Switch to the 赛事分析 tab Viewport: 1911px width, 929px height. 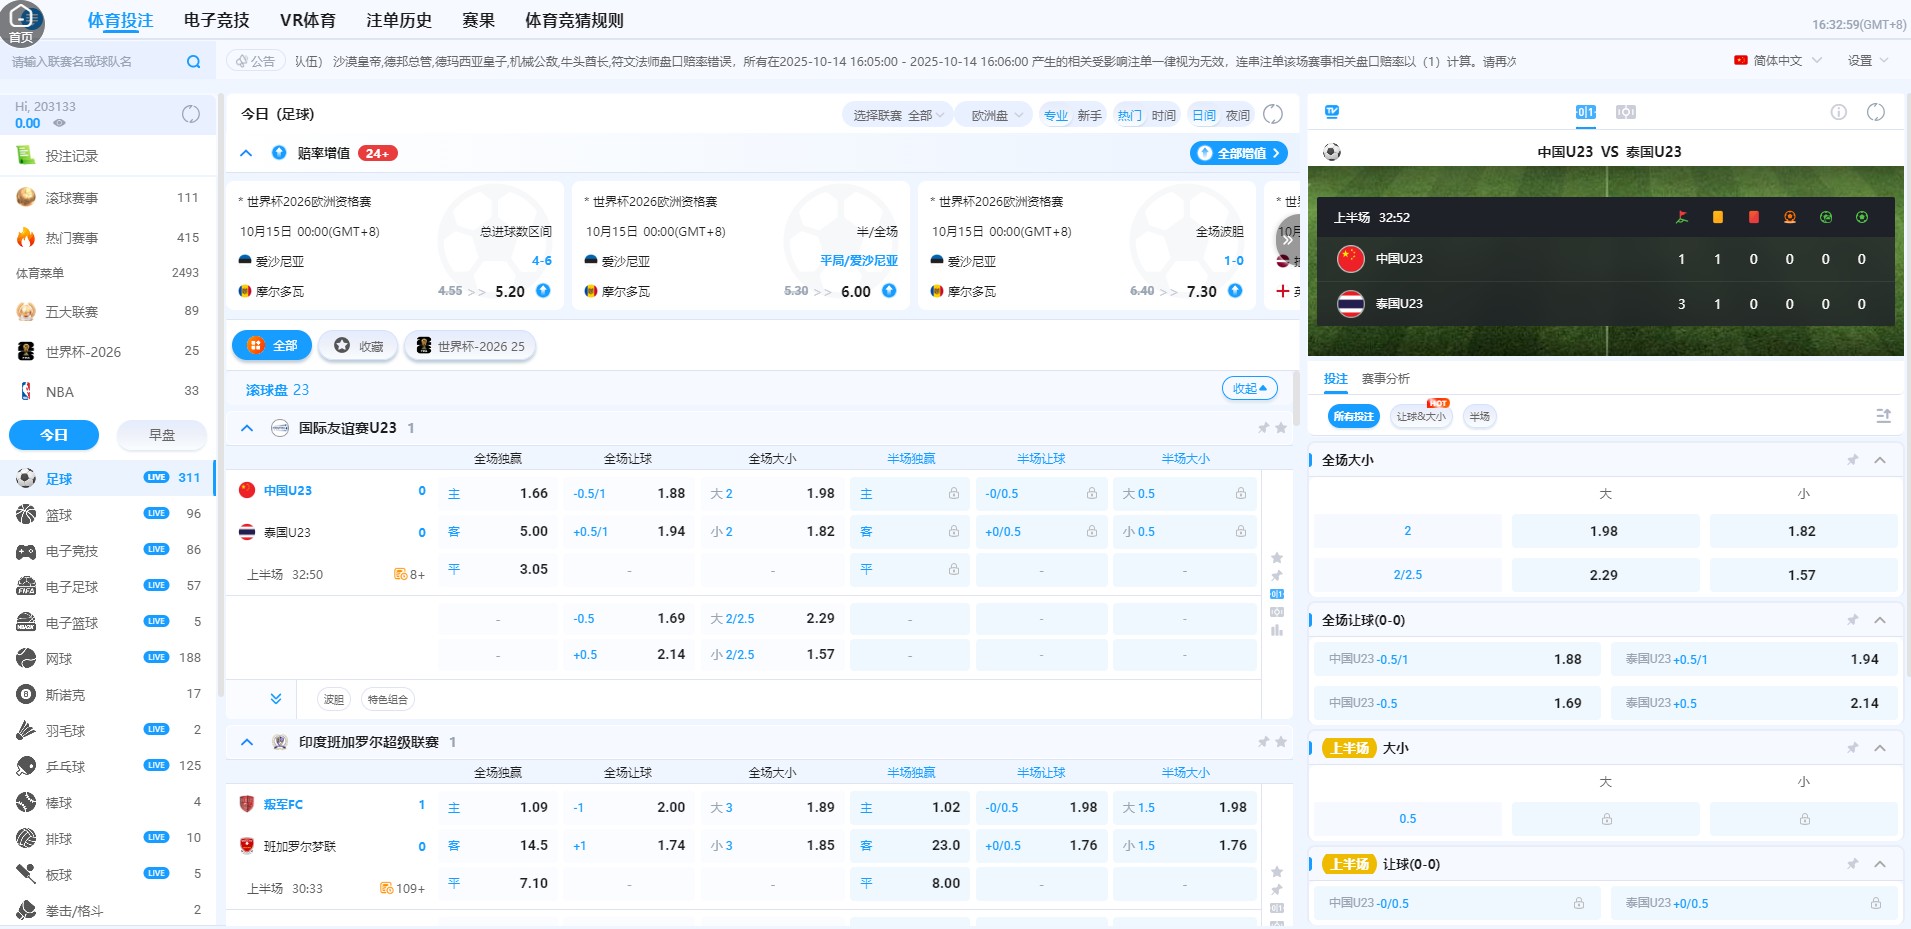click(x=1386, y=379)
